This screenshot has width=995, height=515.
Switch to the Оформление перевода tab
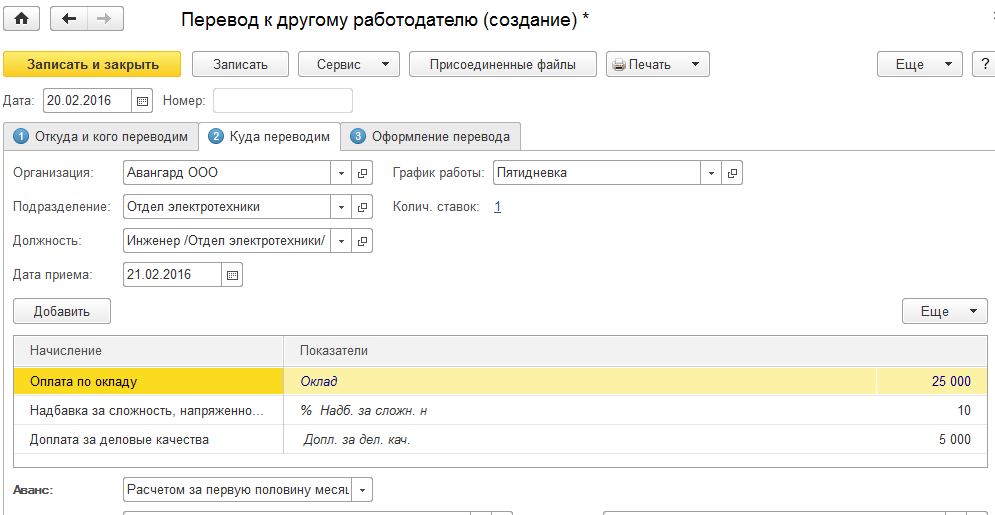431,136
